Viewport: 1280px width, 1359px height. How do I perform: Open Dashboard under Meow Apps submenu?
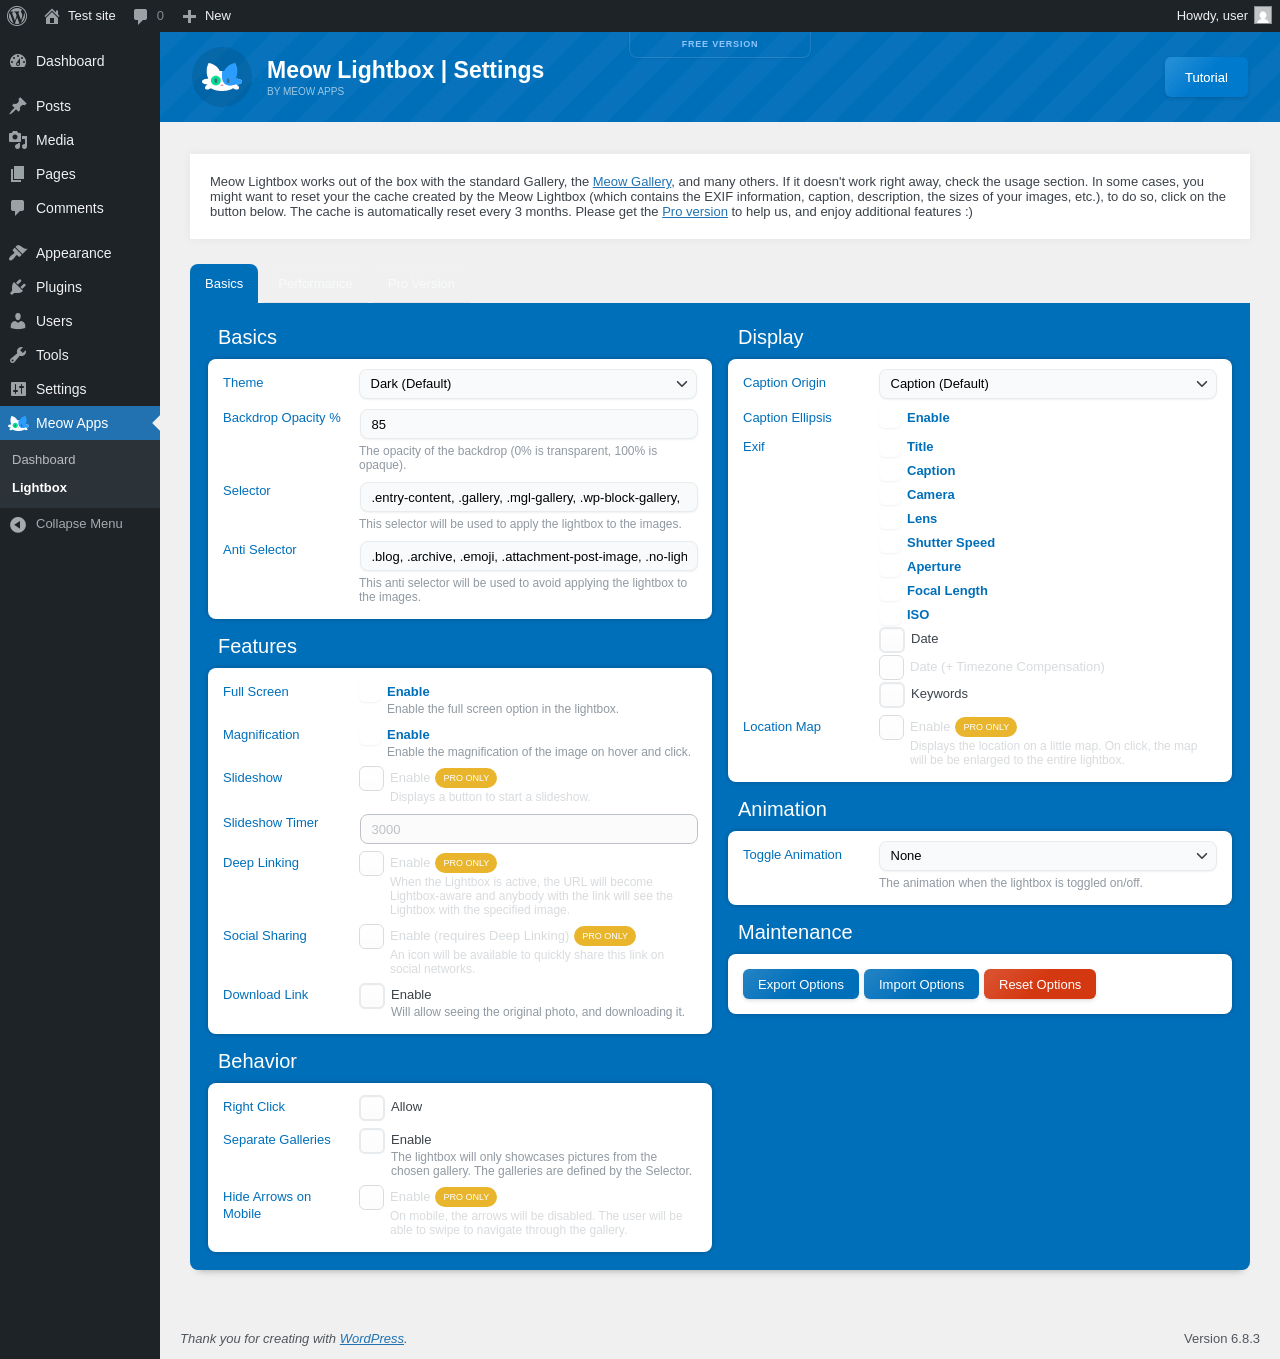[44, 460]
